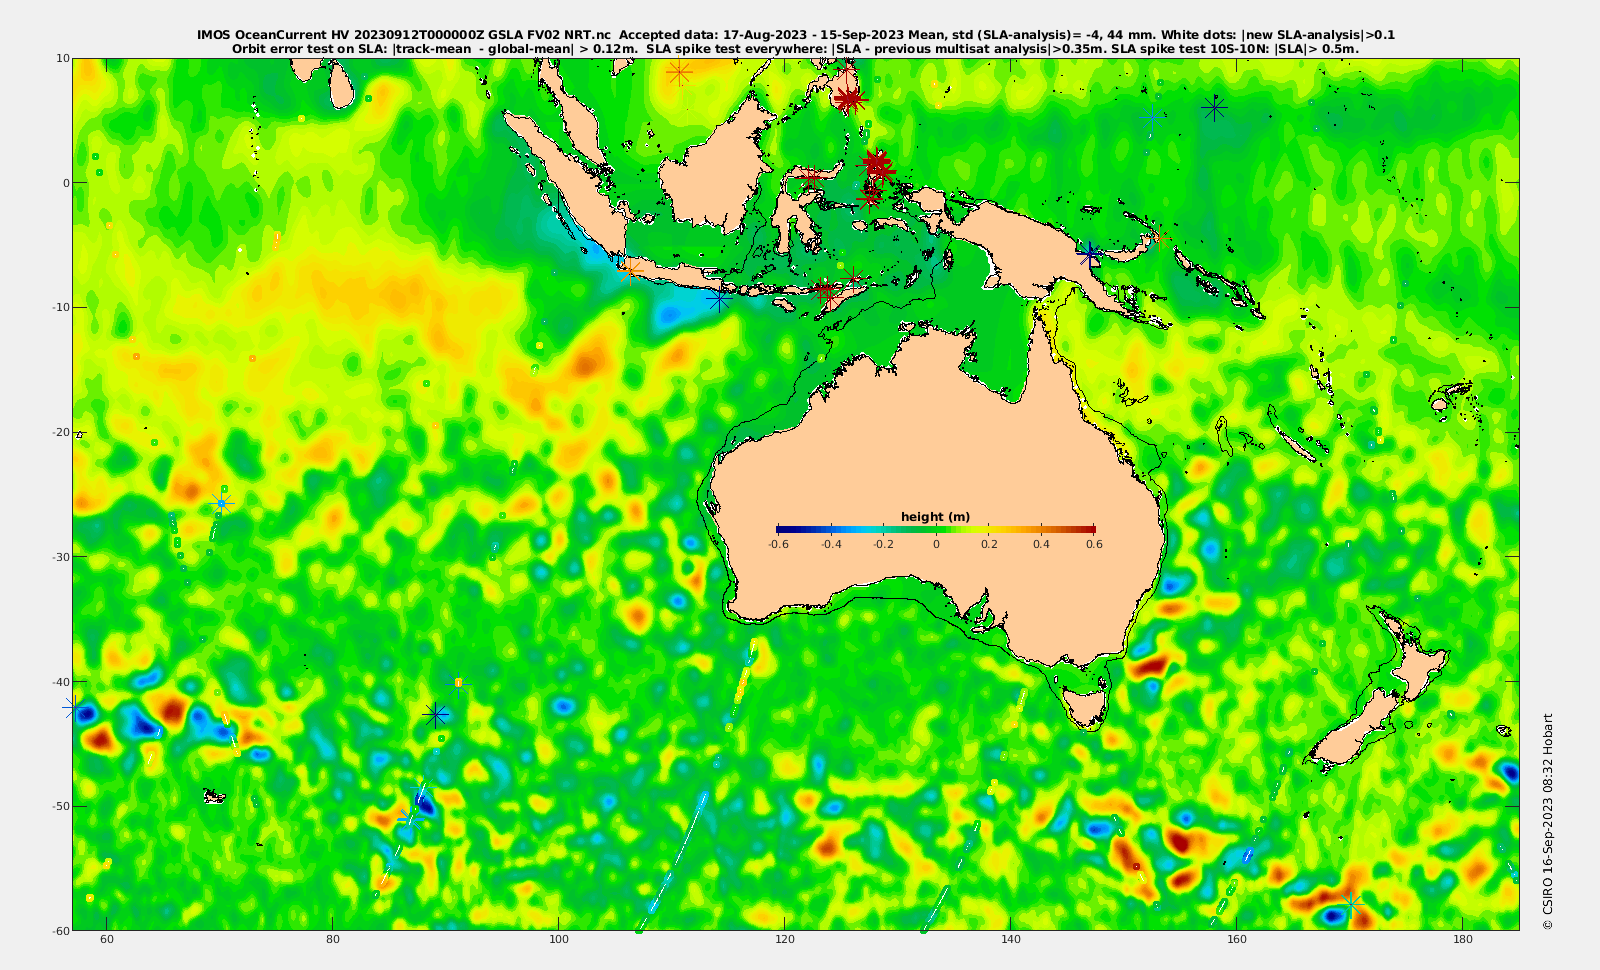The image size is (1600, 970).
Task: Click latitude tick label -20
Action: click(x=60, y=432)
